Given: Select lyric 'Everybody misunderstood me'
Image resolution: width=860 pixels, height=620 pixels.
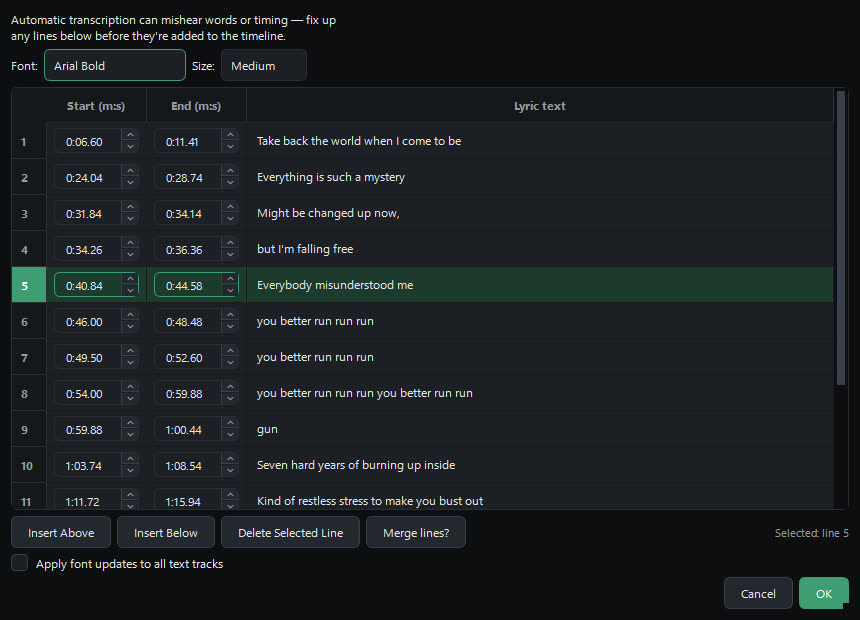Looking at the screenshot, I should pyautogui.click(x=335, y=285).
